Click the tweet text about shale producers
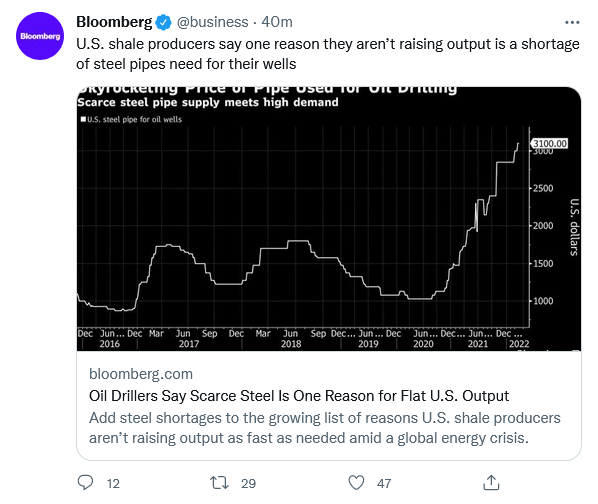The image size is (598, 504). pyautogui.click(x=328, y=54)
